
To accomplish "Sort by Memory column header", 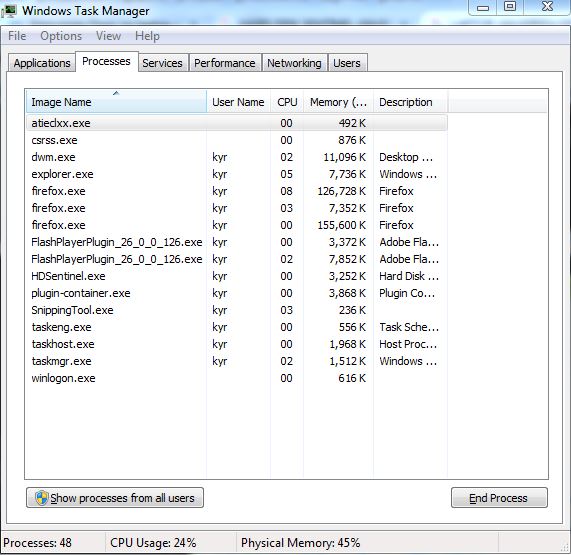I will pos(338,102).
